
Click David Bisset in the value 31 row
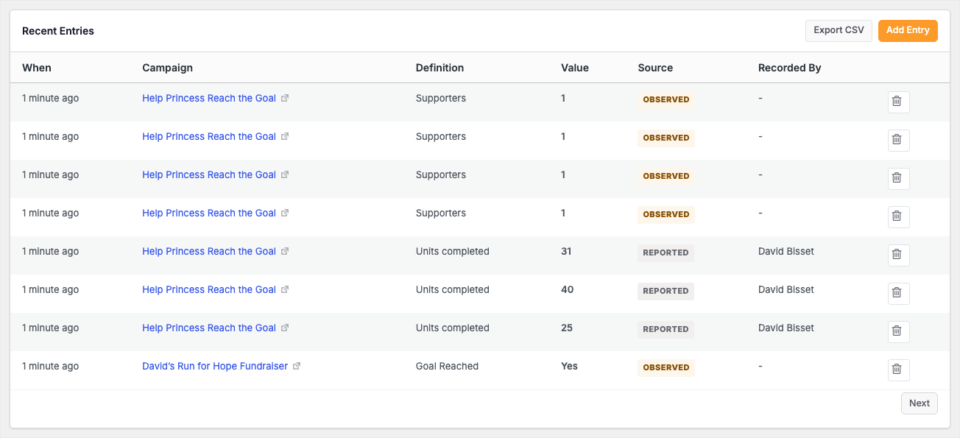tap(786, 251)
